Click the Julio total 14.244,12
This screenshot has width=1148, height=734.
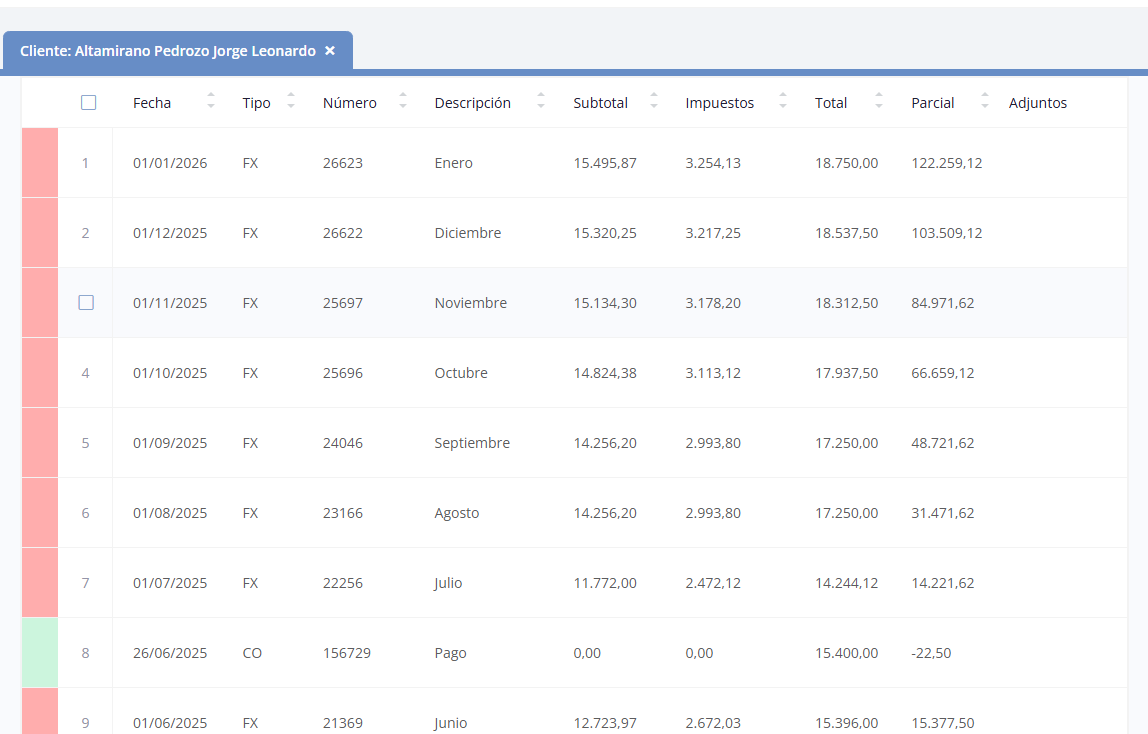coord(846,583)
